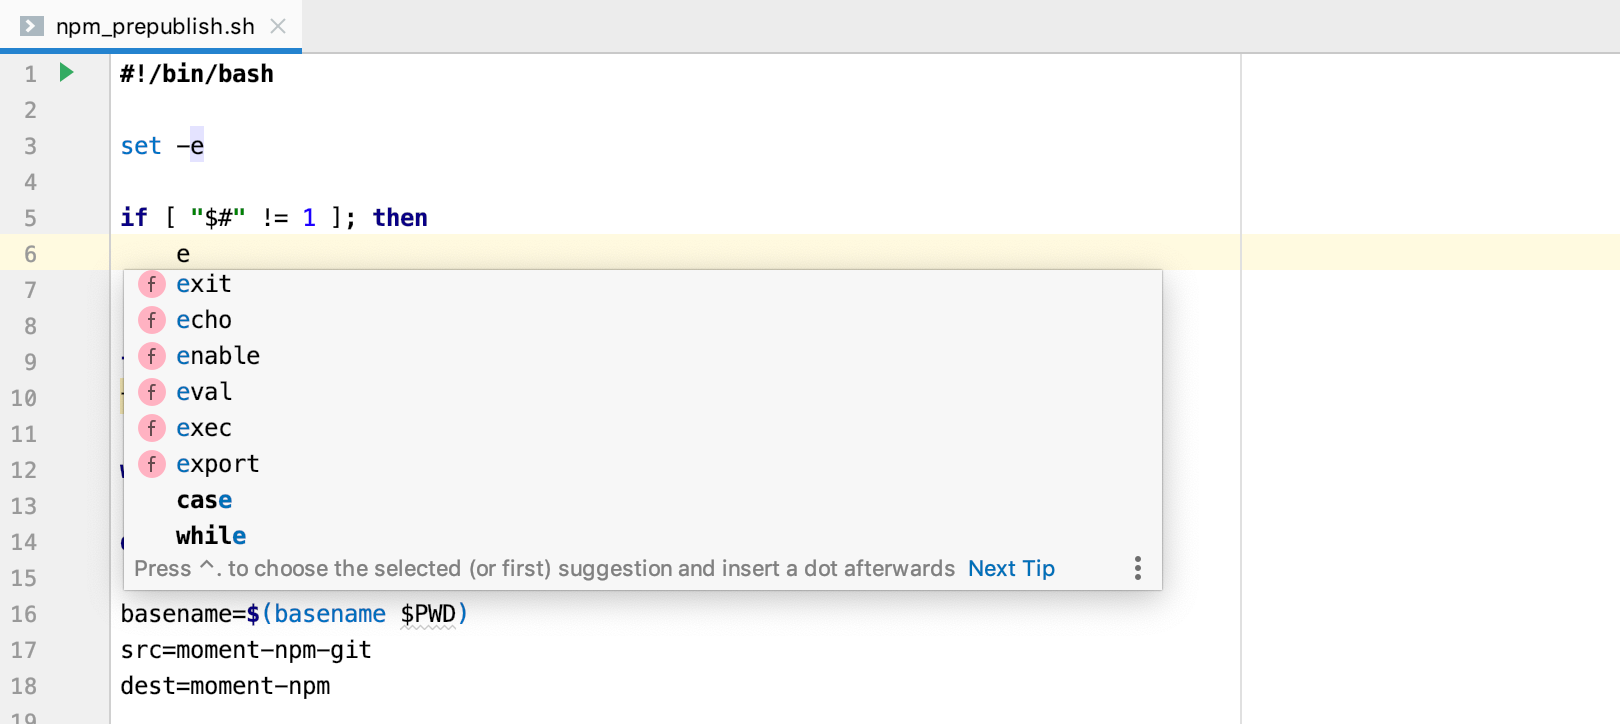Click the src=moment-npm-git code line
Image resolution: width=1620 pixels, height=724 pixels.
tap(246, 650)
